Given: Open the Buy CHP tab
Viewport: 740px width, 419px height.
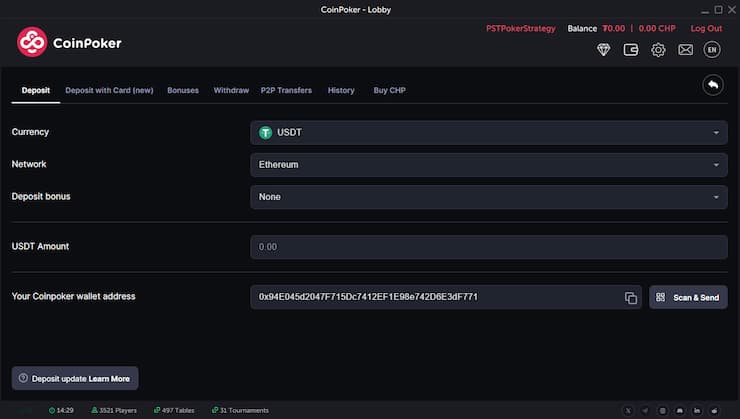Looking at the screenshot, I should click(x=389, y=90).
